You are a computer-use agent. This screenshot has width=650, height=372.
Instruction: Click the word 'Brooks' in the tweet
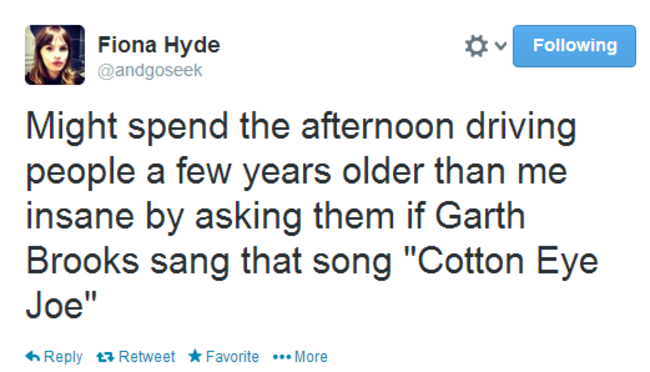tap(82, 260)
